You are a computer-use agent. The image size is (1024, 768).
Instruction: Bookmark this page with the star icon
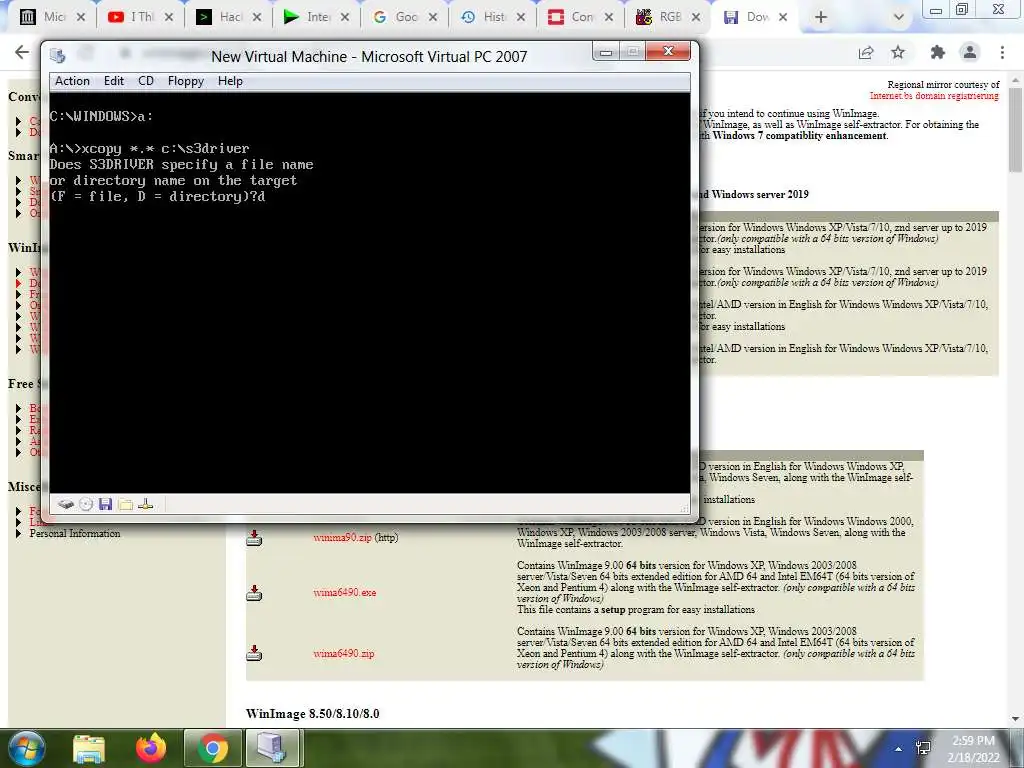(x=898, y=52)
